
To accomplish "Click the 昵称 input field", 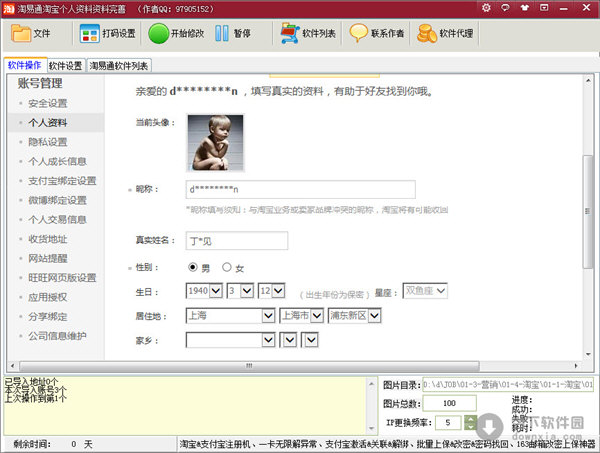I will tap(300, 189).
